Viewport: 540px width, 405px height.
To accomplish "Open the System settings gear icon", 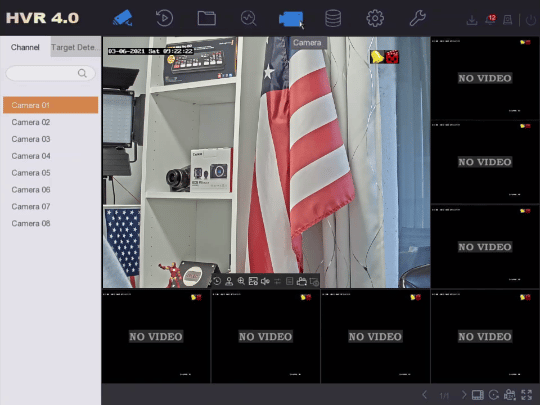I will pyautogui.click(x=375, y=18).
